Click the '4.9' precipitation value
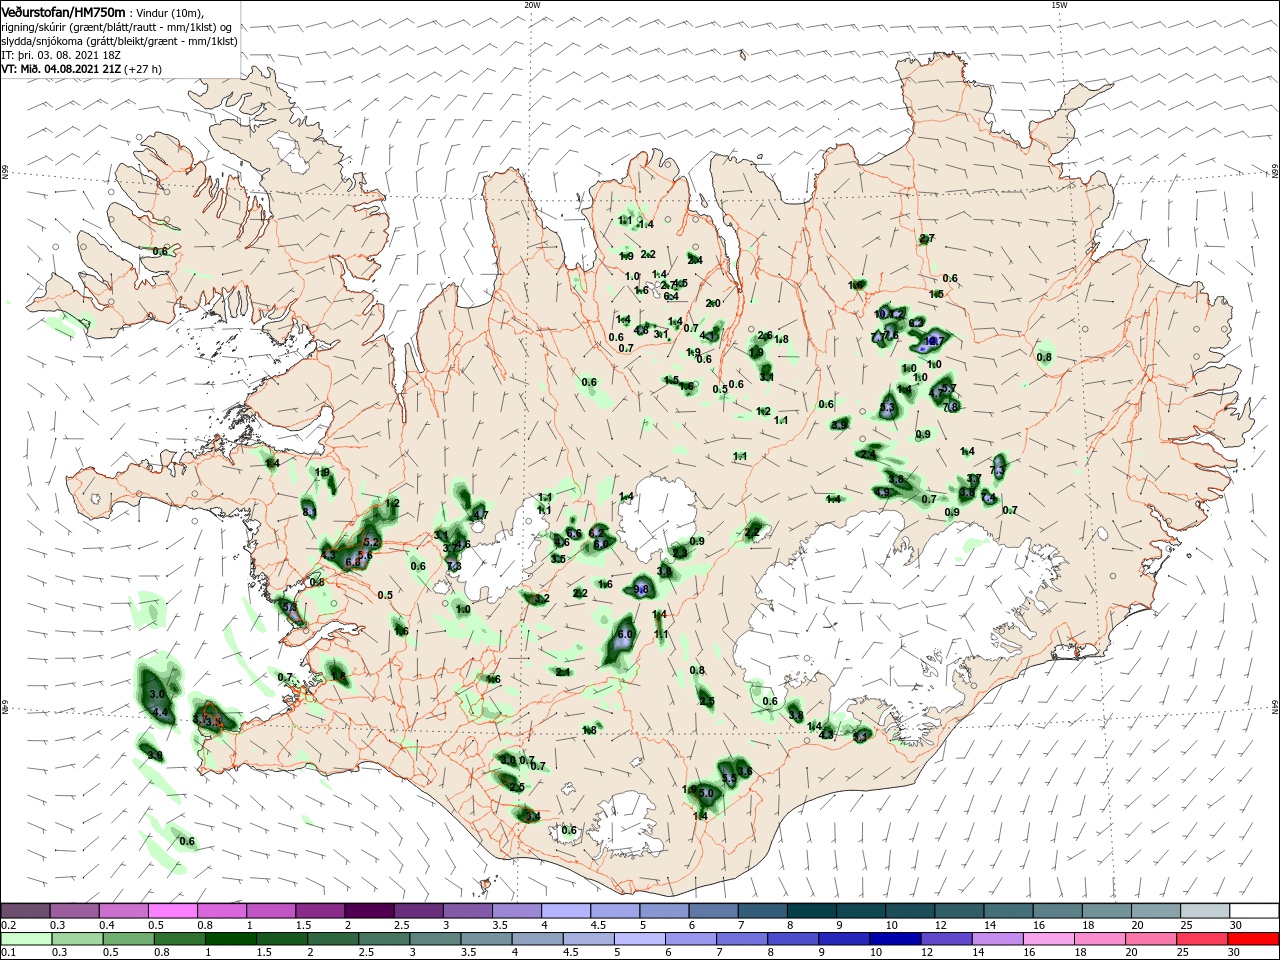Image resolution: width=1280 pixels, height=960 pixels. tap(882, 492)
